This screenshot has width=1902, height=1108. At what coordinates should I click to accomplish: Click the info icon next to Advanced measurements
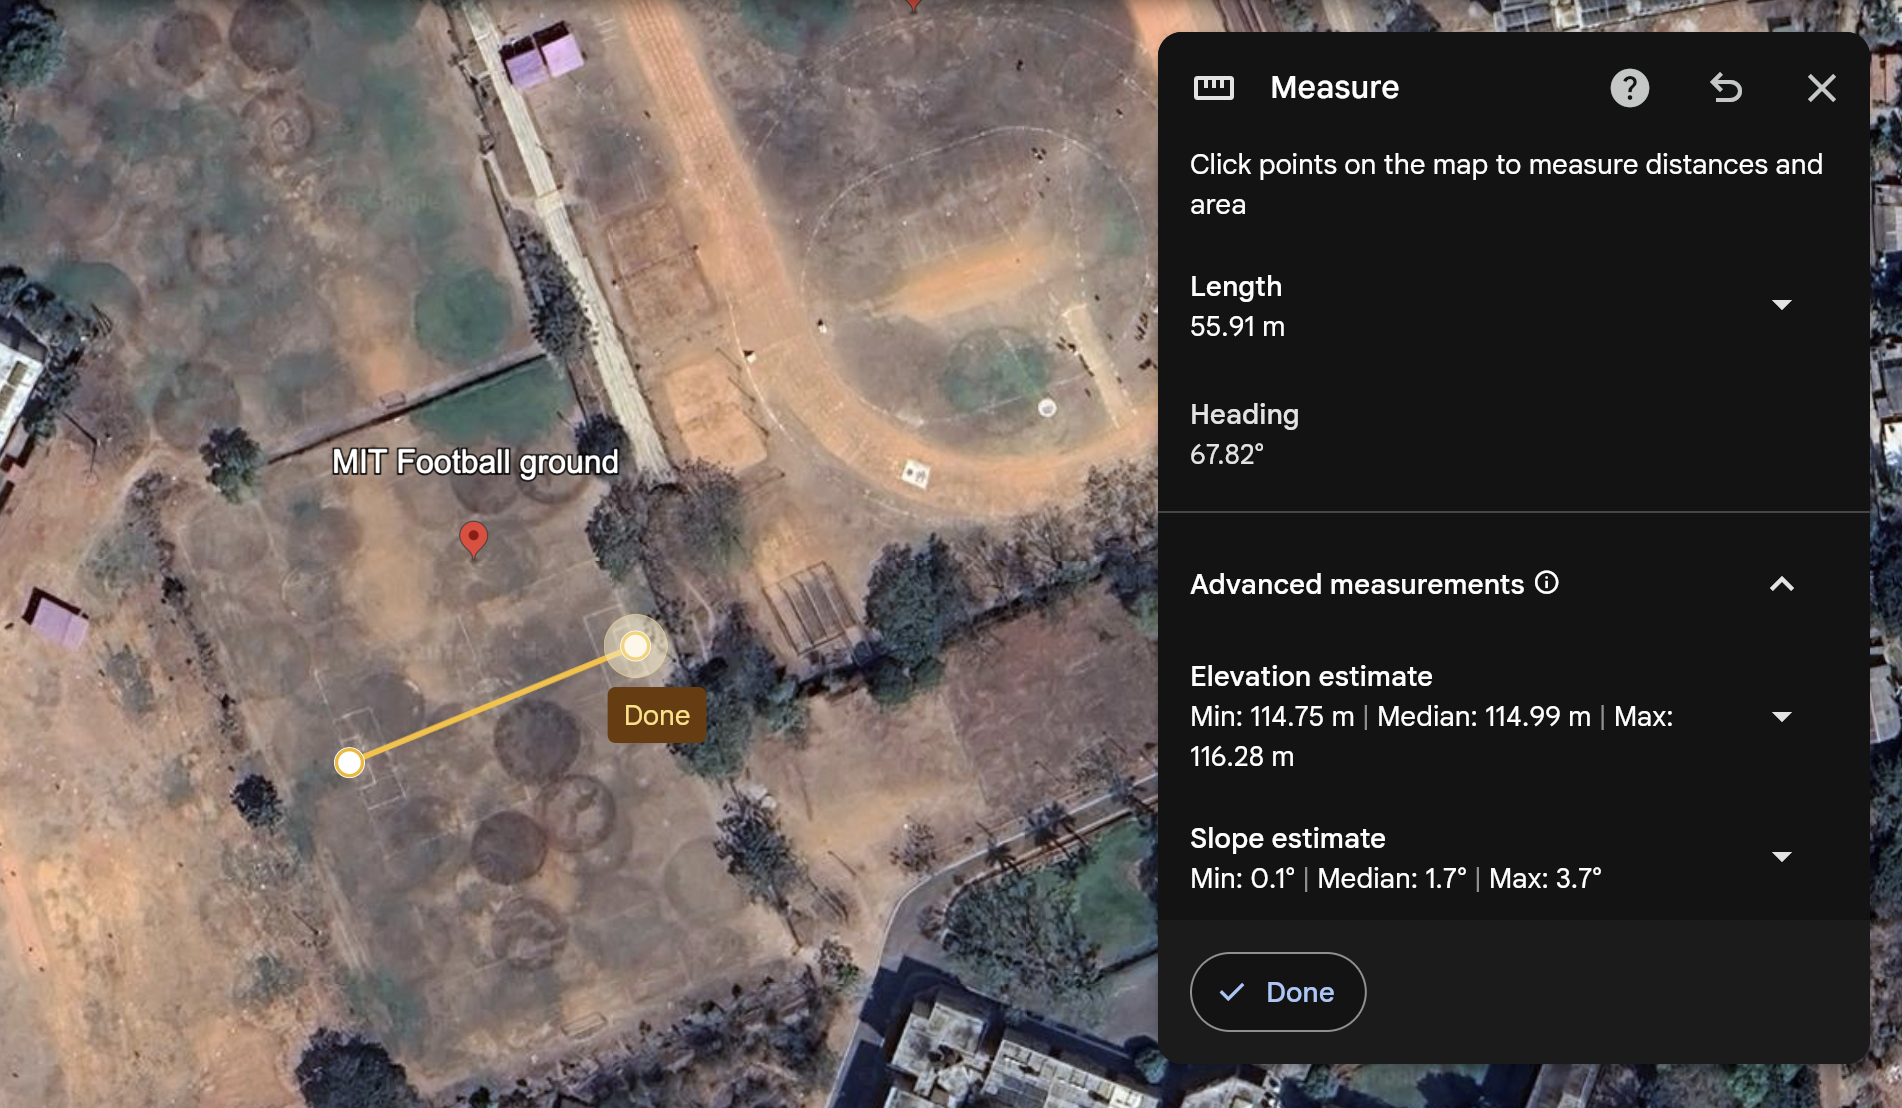point(1546,583)
